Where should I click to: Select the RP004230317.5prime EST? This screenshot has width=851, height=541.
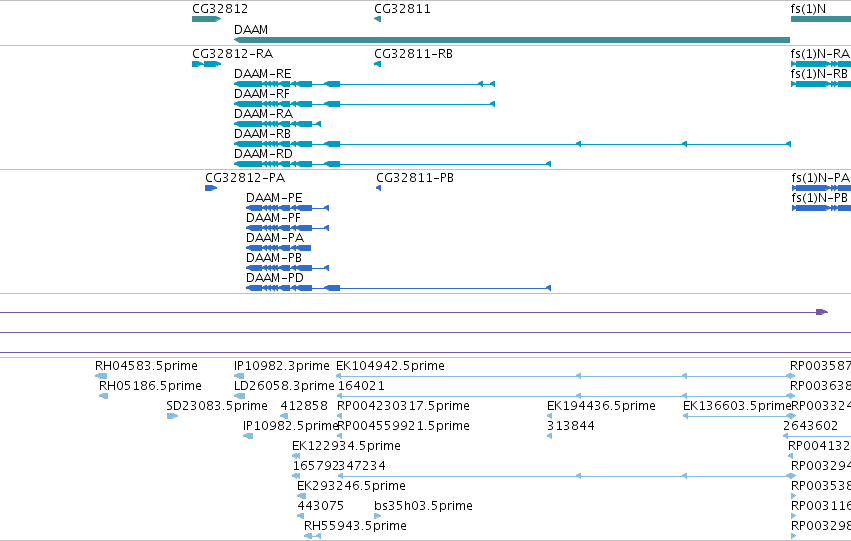coord(403,406)
